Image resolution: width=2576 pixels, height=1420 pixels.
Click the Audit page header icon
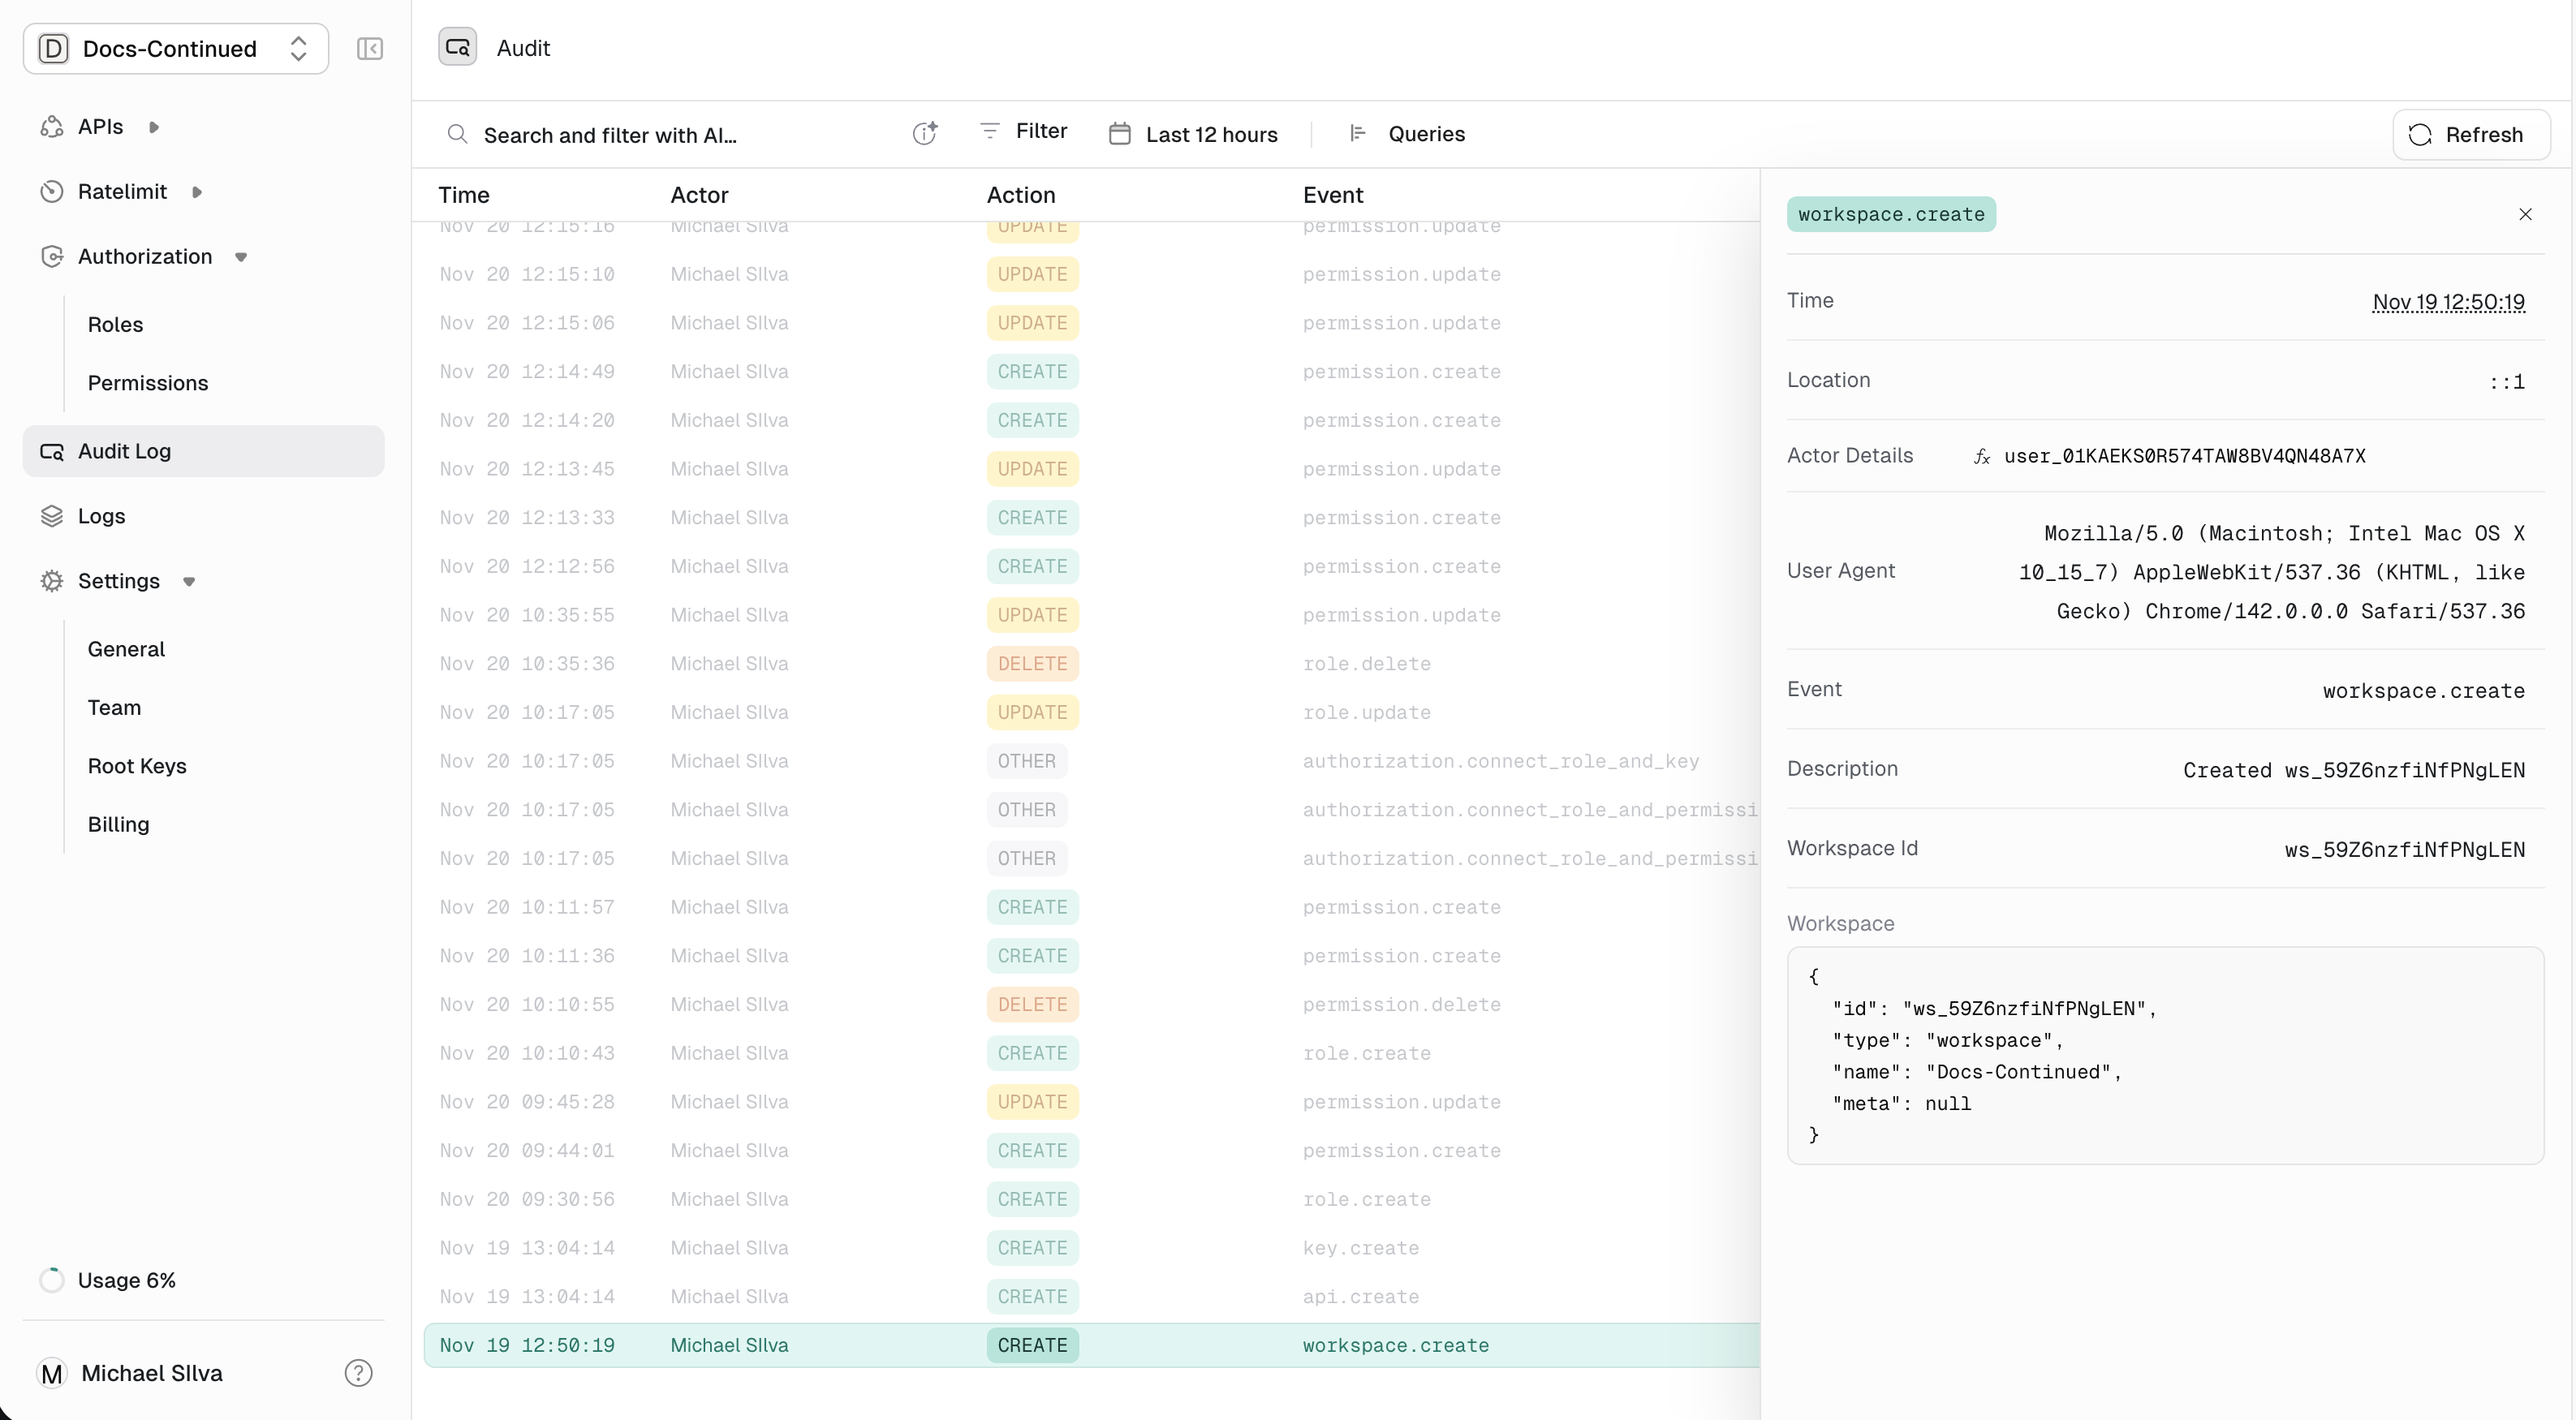click(457, 48)
